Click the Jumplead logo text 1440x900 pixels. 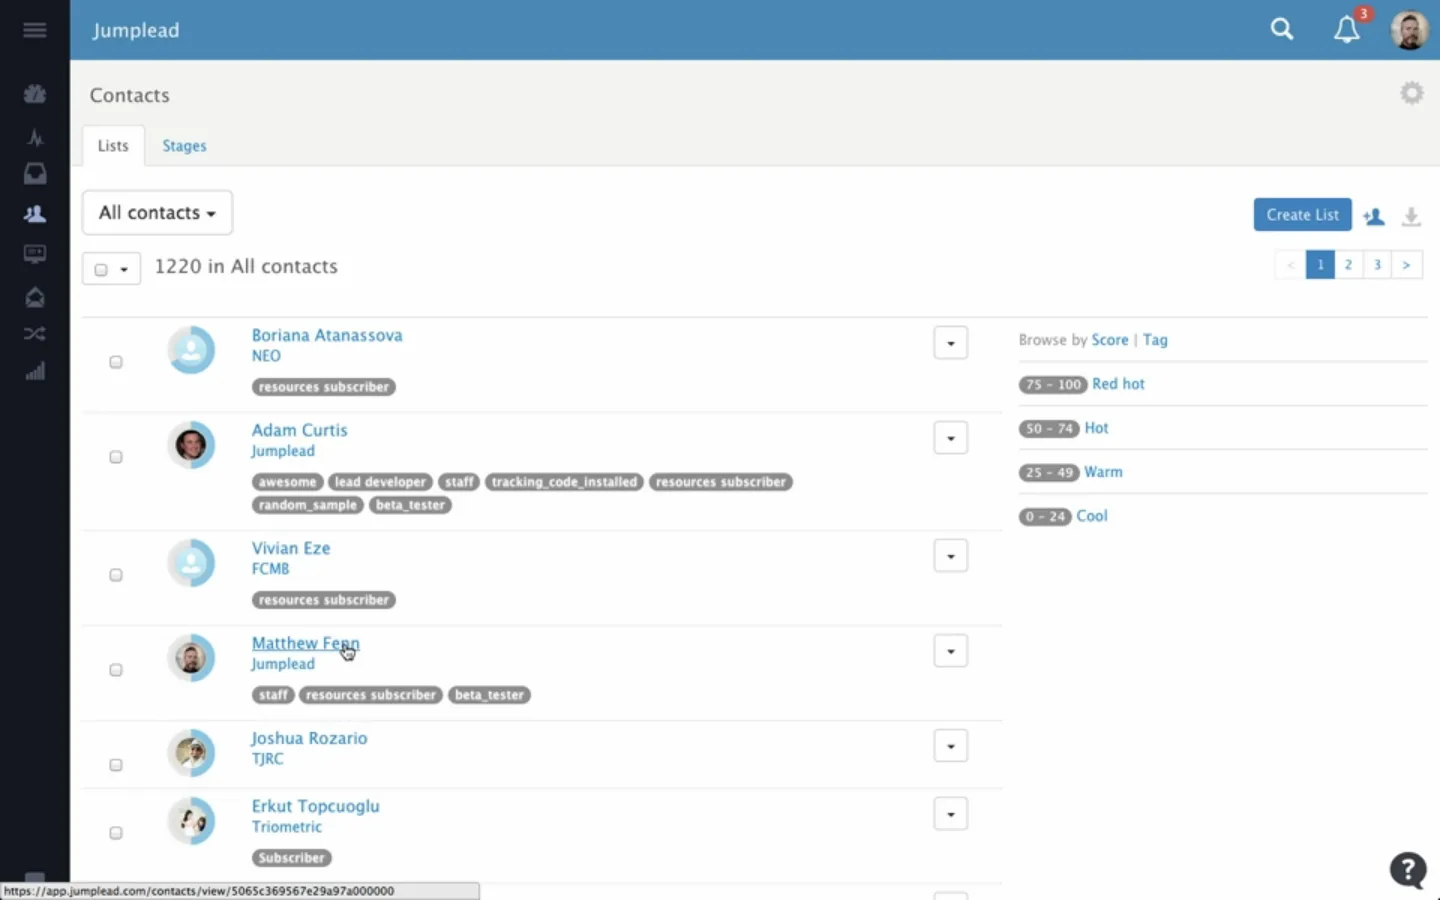click(136, 30)
